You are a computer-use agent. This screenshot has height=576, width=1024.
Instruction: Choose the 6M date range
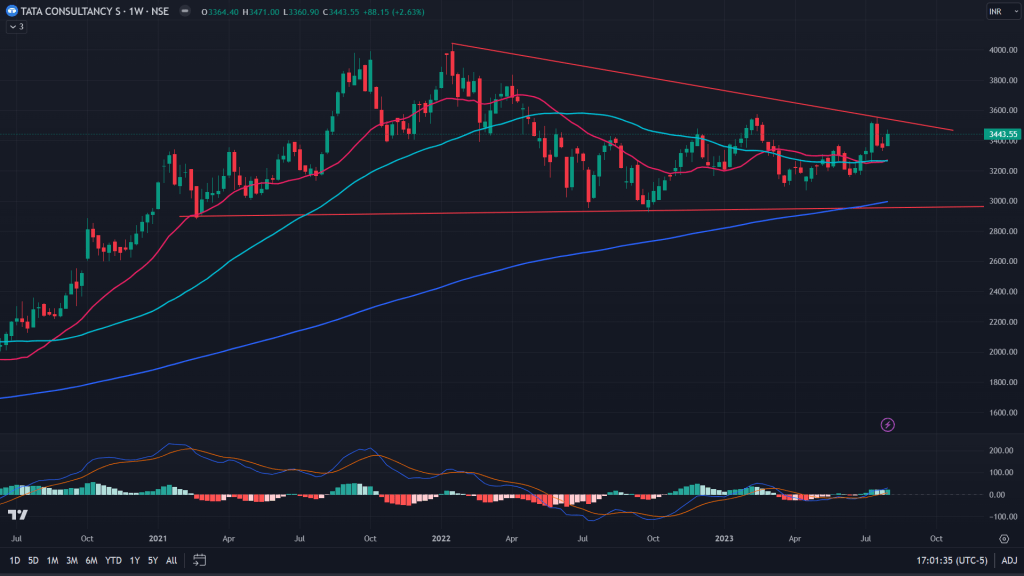91,560
